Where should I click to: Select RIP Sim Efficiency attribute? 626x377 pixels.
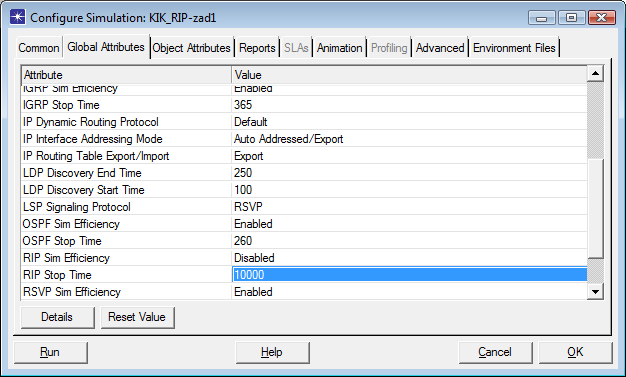126,258
